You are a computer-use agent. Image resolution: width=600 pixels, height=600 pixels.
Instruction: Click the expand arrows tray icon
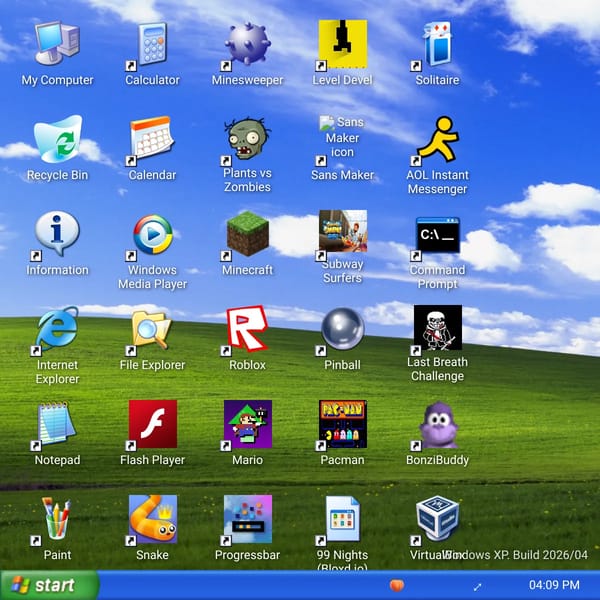click(477, 587)
